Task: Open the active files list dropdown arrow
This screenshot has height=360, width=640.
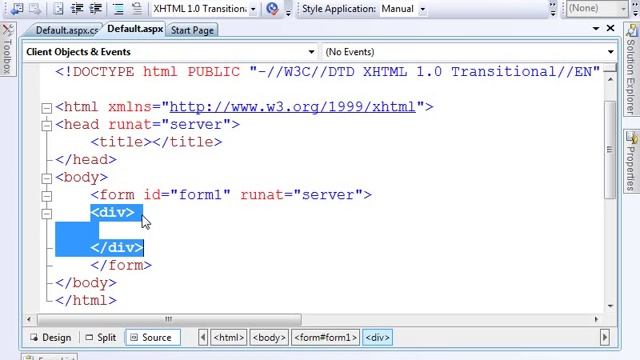Action: (x=596, y=29)
